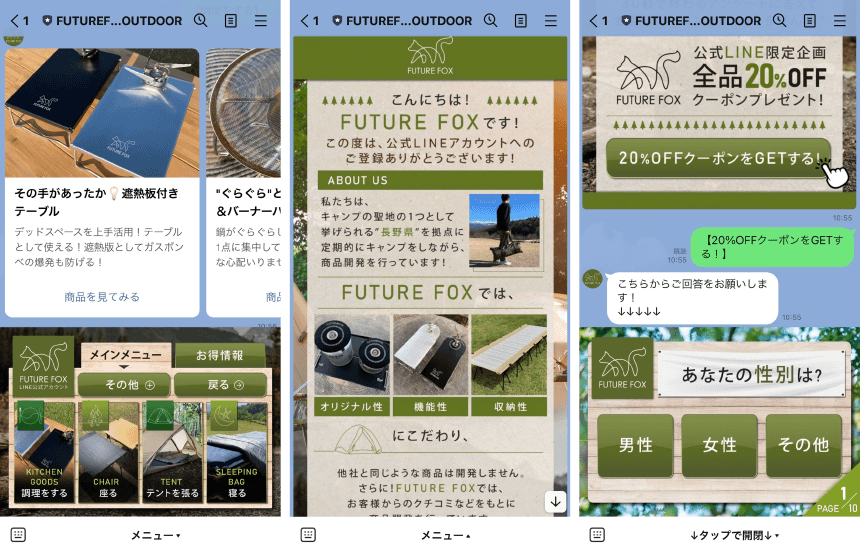Collapse the メニュー bar on the left screen
This screenshot has height=557, width=860.
pos(155,535)
